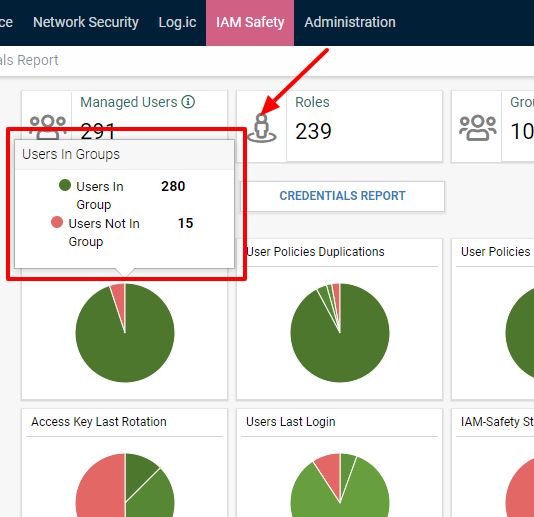Click the value 280 in tooltip
Screen dimensions: 534x517
173,186
